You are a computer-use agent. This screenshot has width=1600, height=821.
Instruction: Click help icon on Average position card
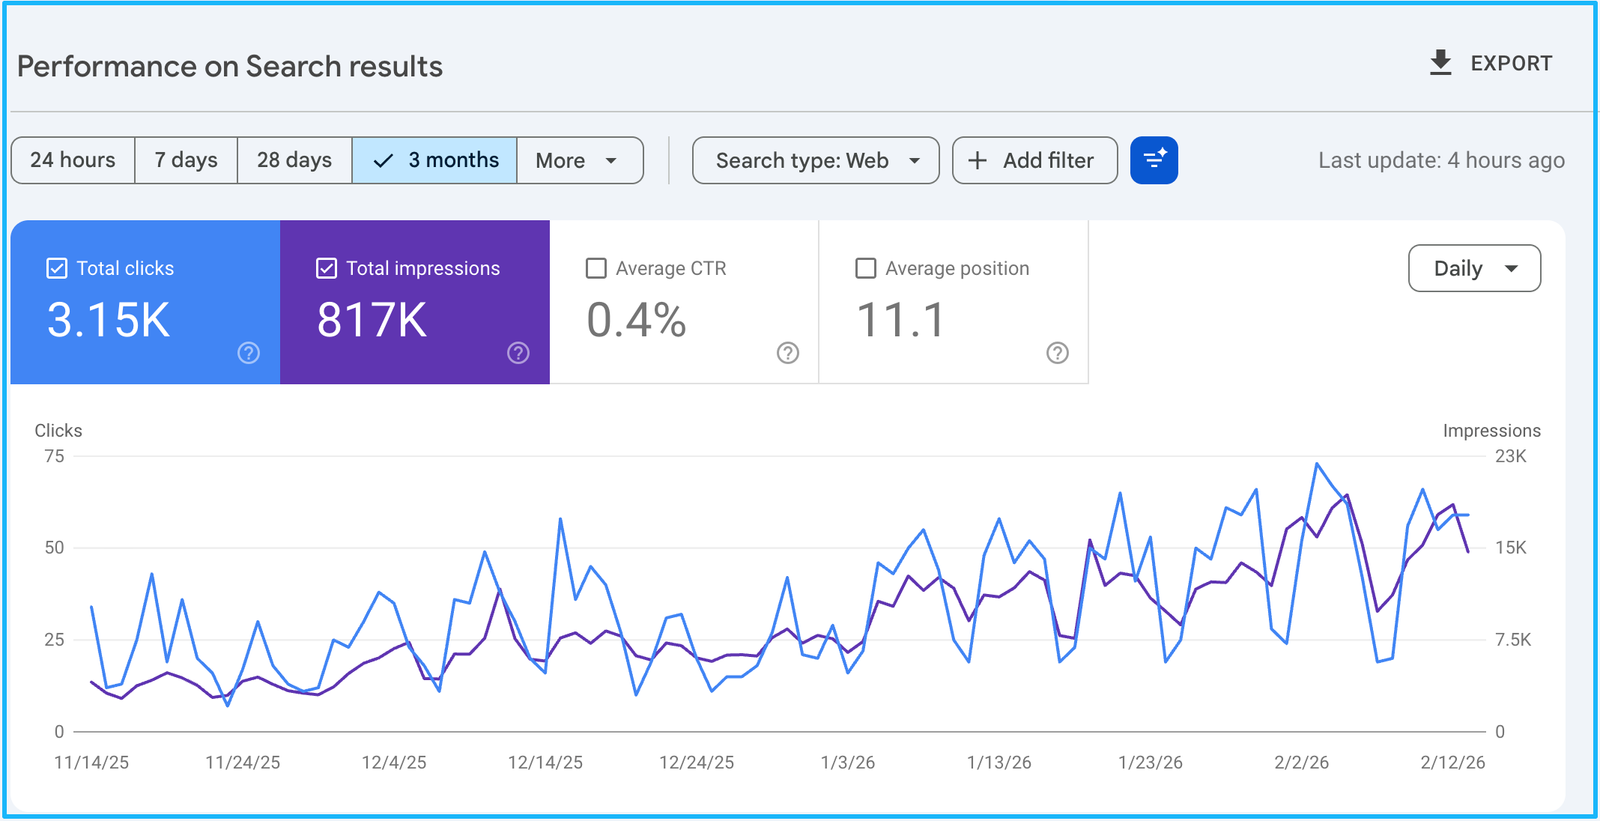[1057, 353]
